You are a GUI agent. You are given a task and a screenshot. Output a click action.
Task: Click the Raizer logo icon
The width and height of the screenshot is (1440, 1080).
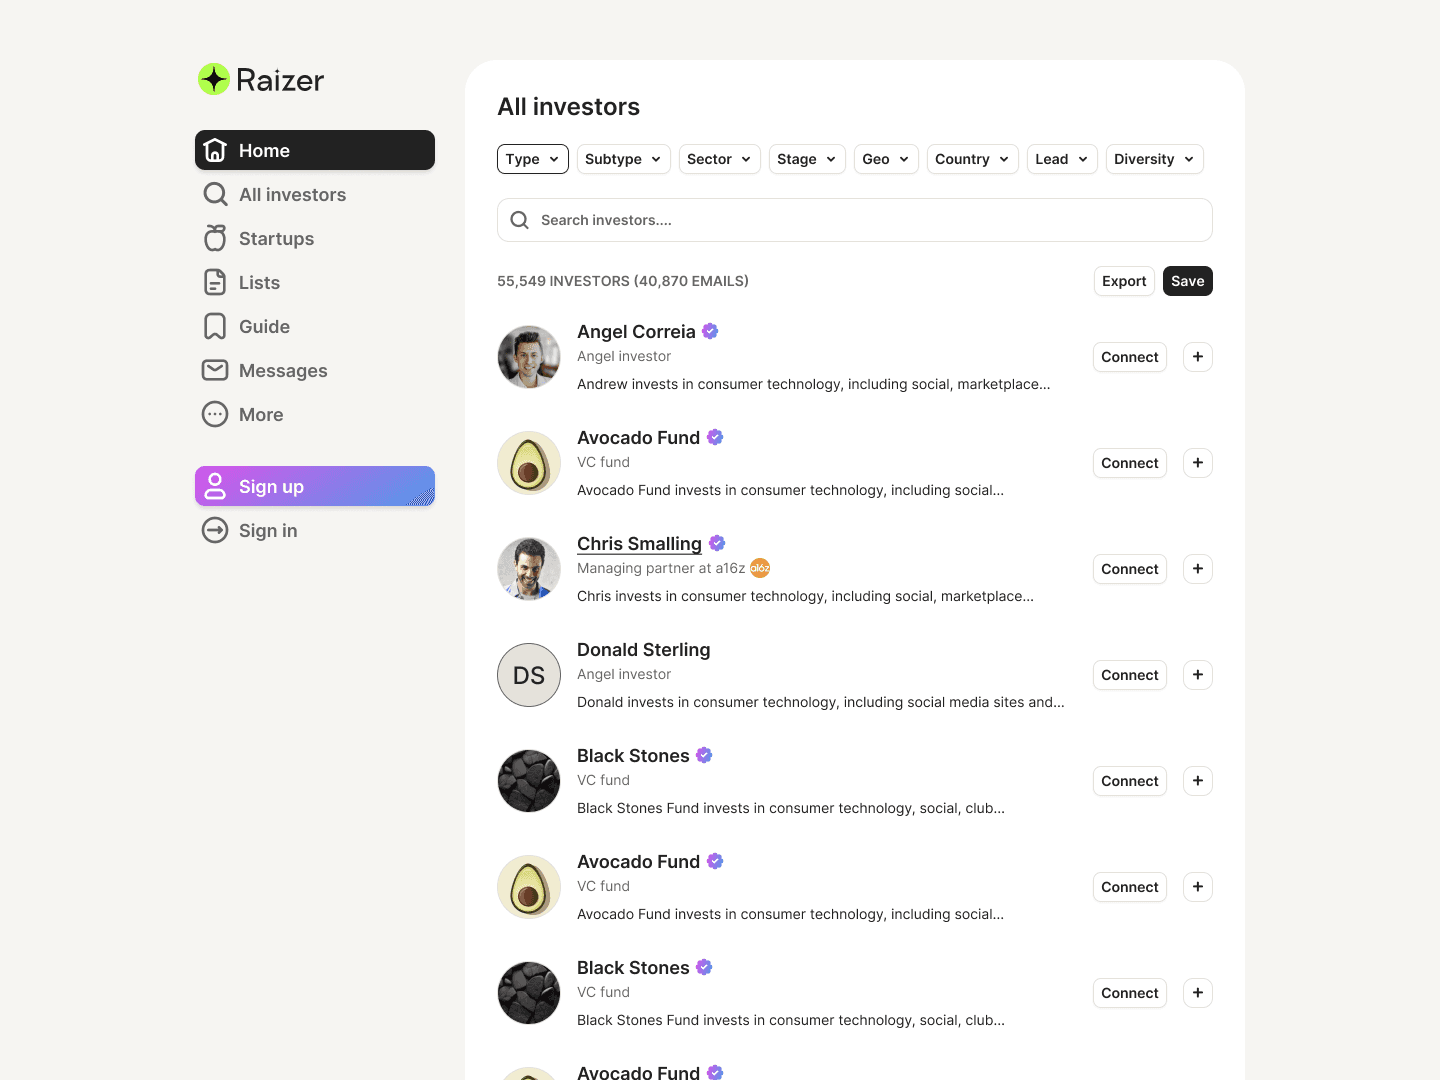[x=214, y=79]
